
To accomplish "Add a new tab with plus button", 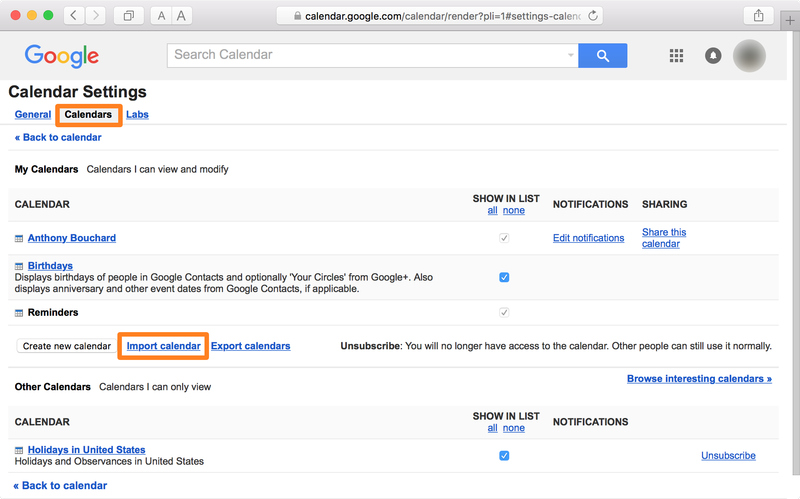I will [790, 21].
